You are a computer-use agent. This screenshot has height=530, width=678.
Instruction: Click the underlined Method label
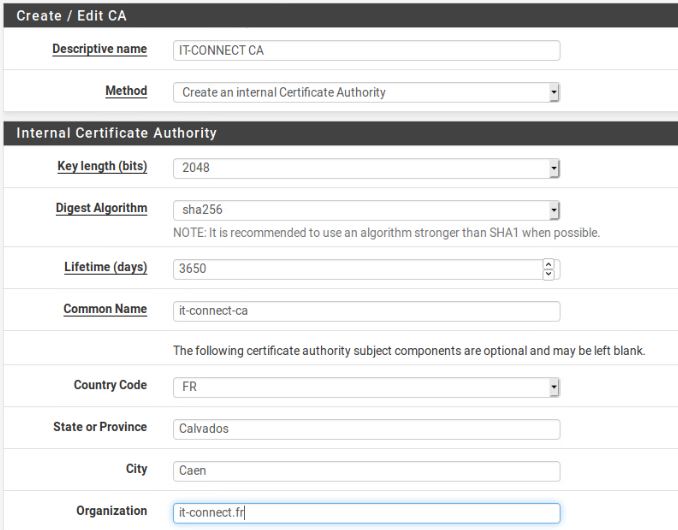126,91
